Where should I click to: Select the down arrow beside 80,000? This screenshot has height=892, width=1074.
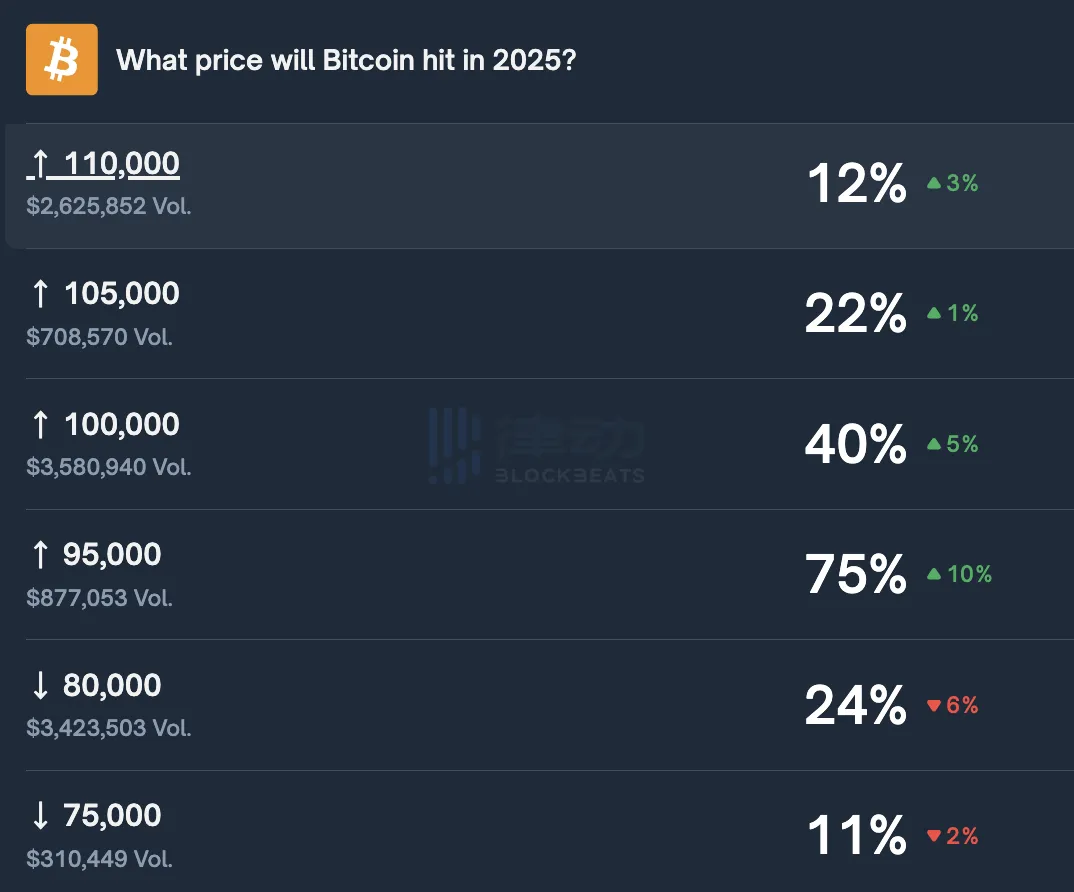pos(39,684)
